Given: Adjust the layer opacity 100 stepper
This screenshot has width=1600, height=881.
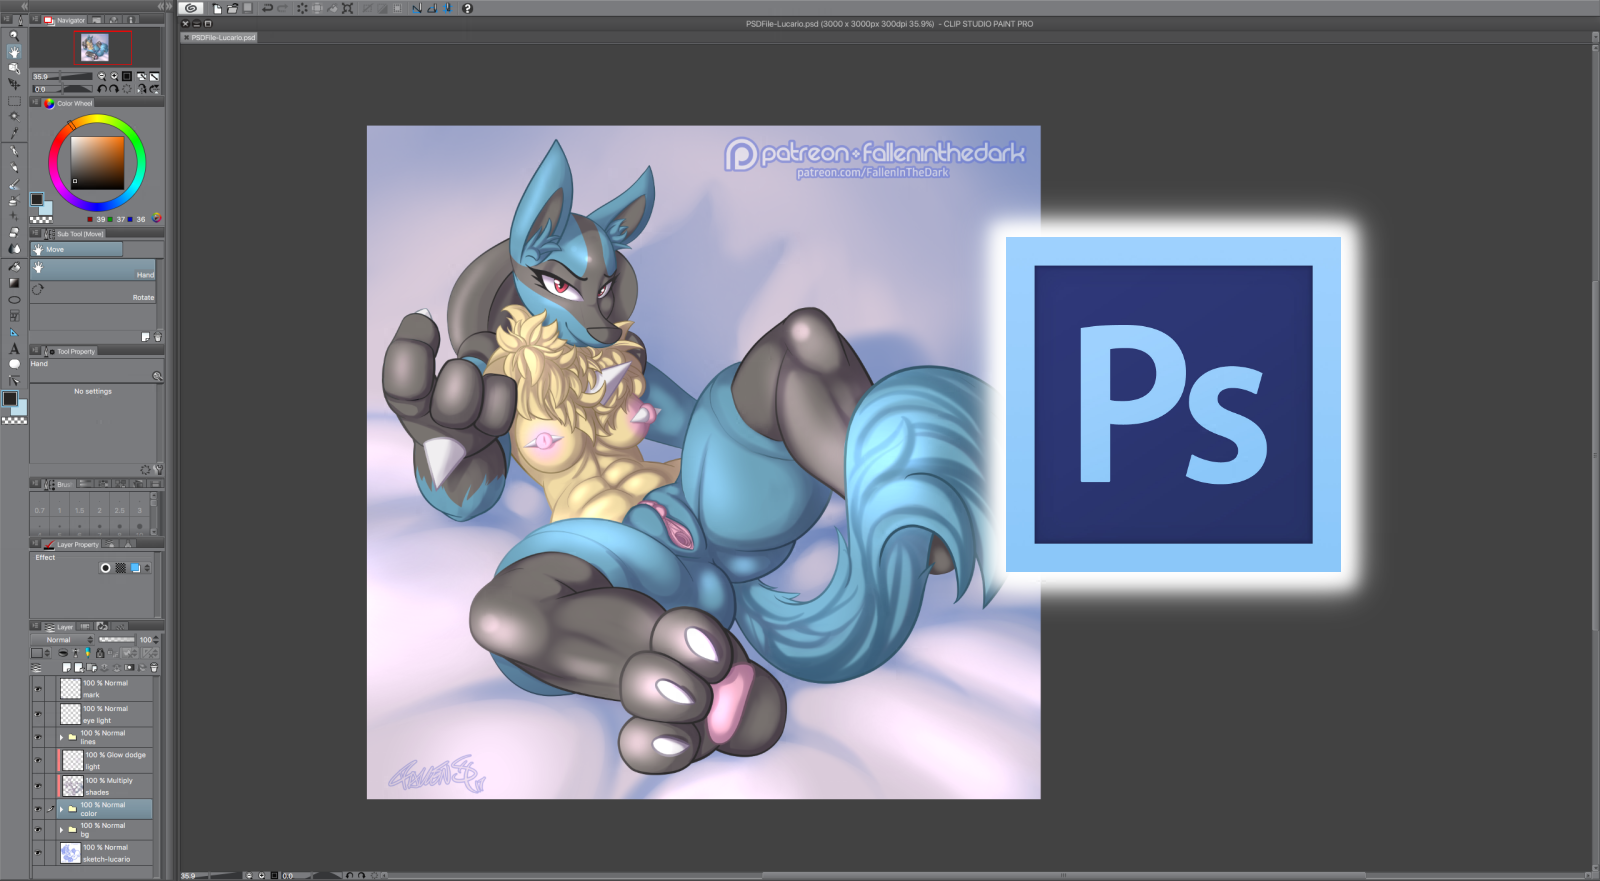Looking at the screenshot, I should click(156, 640).
